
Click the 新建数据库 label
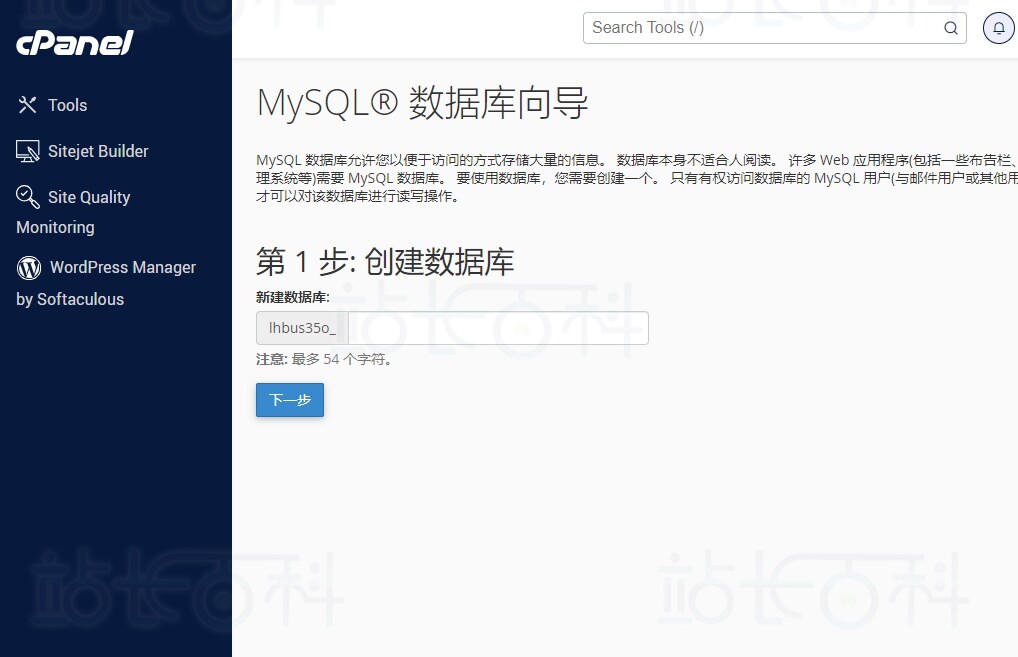click(x=293, y=297)
